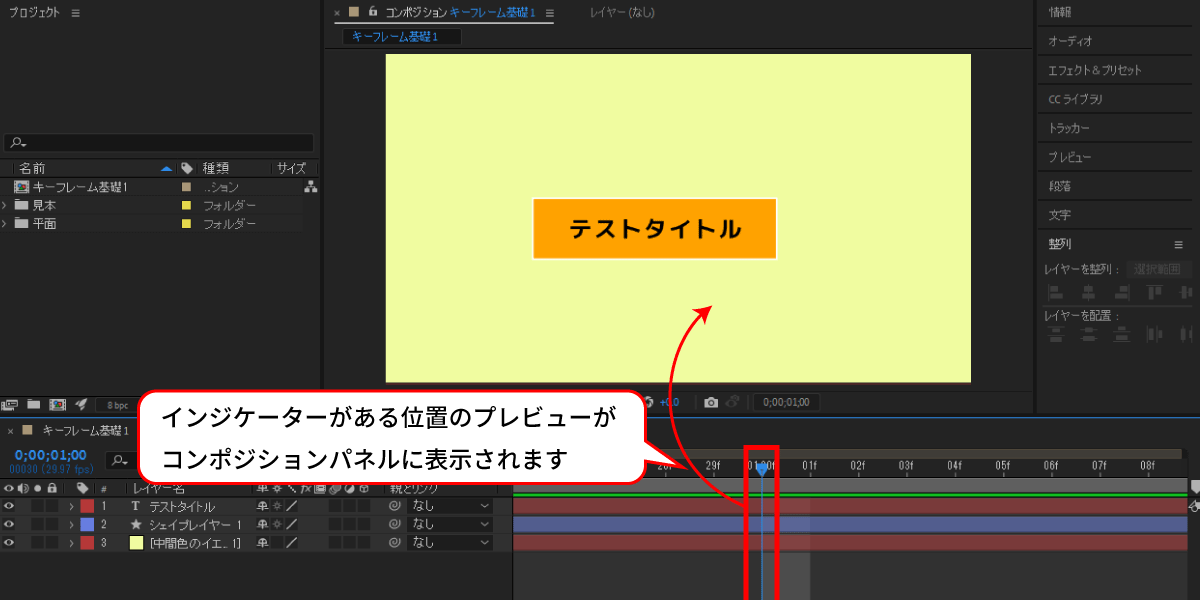Screen dimensions: 1200x600
Task: Click the pick whip of テストタイトル layer
Action: (395, 506)
